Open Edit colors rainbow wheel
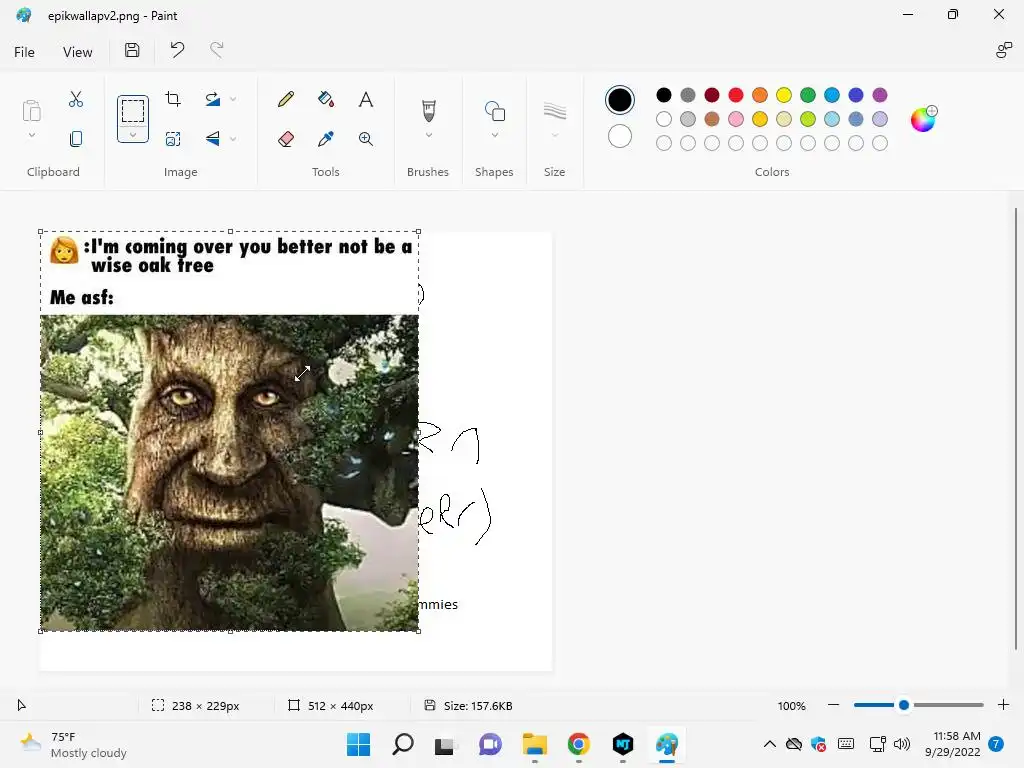Image resolution: width=1024 pixels, height=768 pixels. pyautogui.click(x=923, y=119)
